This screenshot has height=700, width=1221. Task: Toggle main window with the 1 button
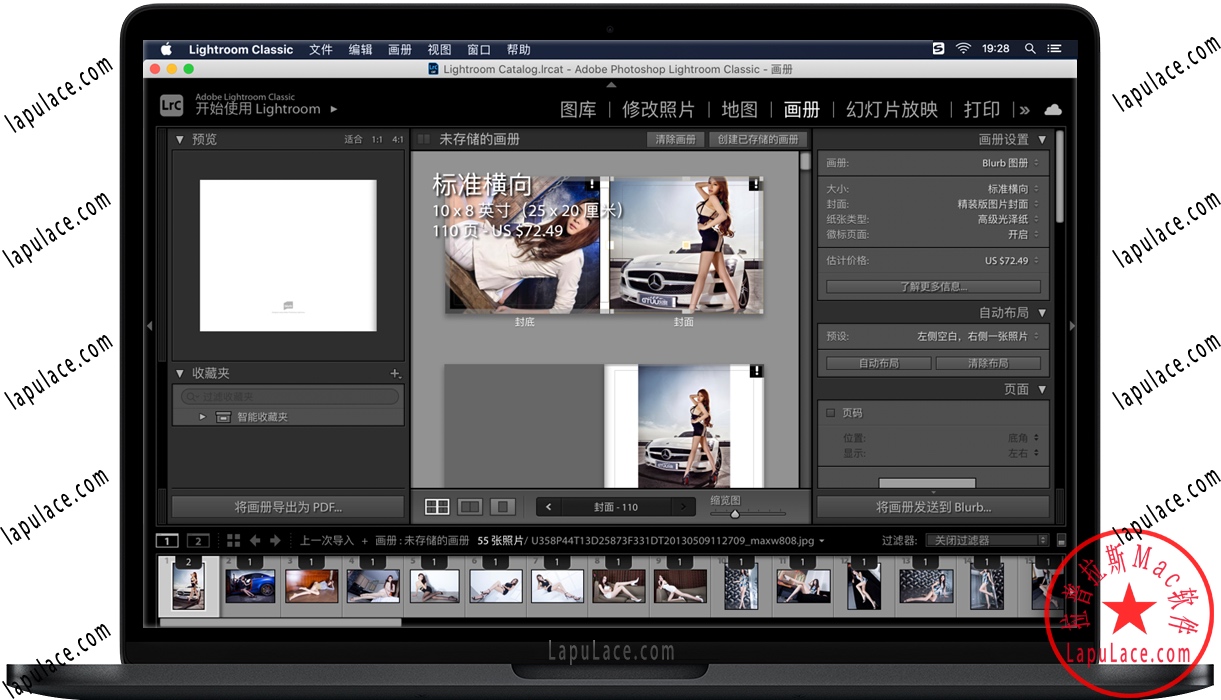point(167,540)
